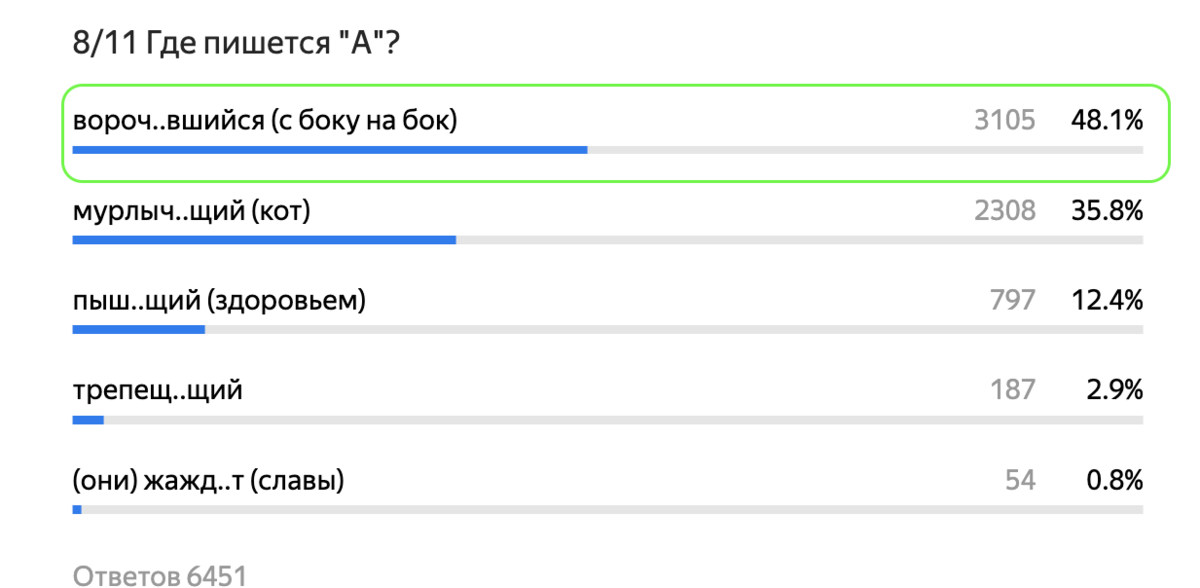Click the progress bar under "пыш..щий"
This screenshot has height=588, width=1200.
tap(607, 330)
